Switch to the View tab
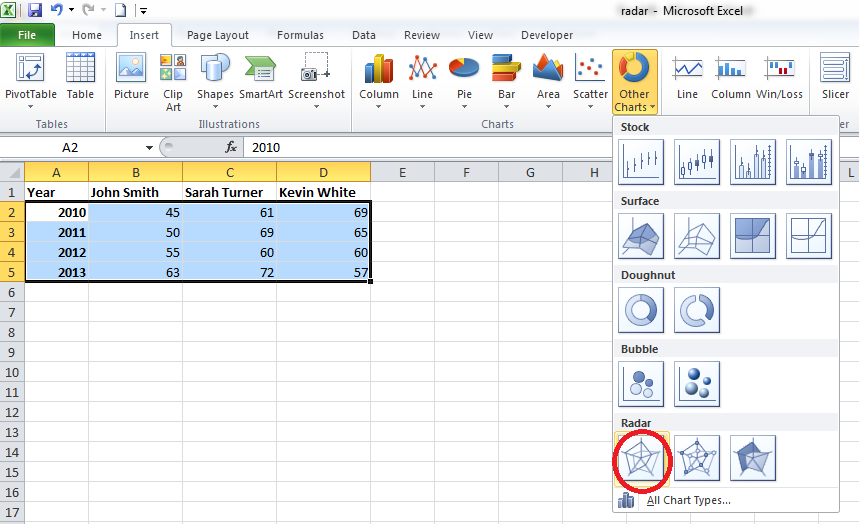Viewport: 859px width, 524px height. (480, 35)
